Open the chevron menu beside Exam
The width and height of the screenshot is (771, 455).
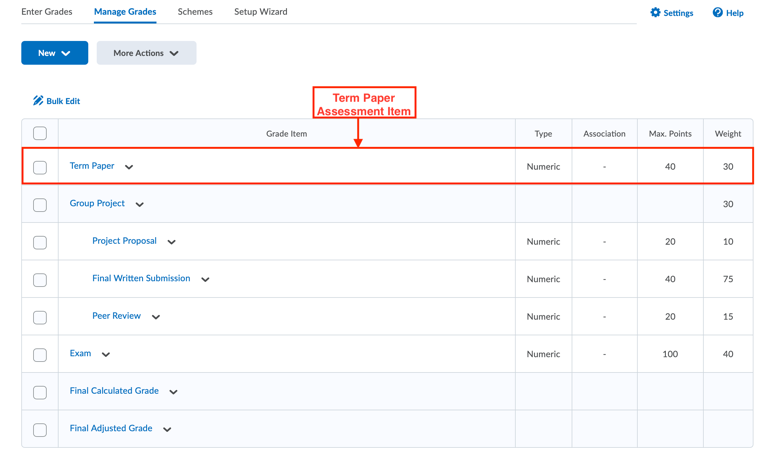pos(106,354)
